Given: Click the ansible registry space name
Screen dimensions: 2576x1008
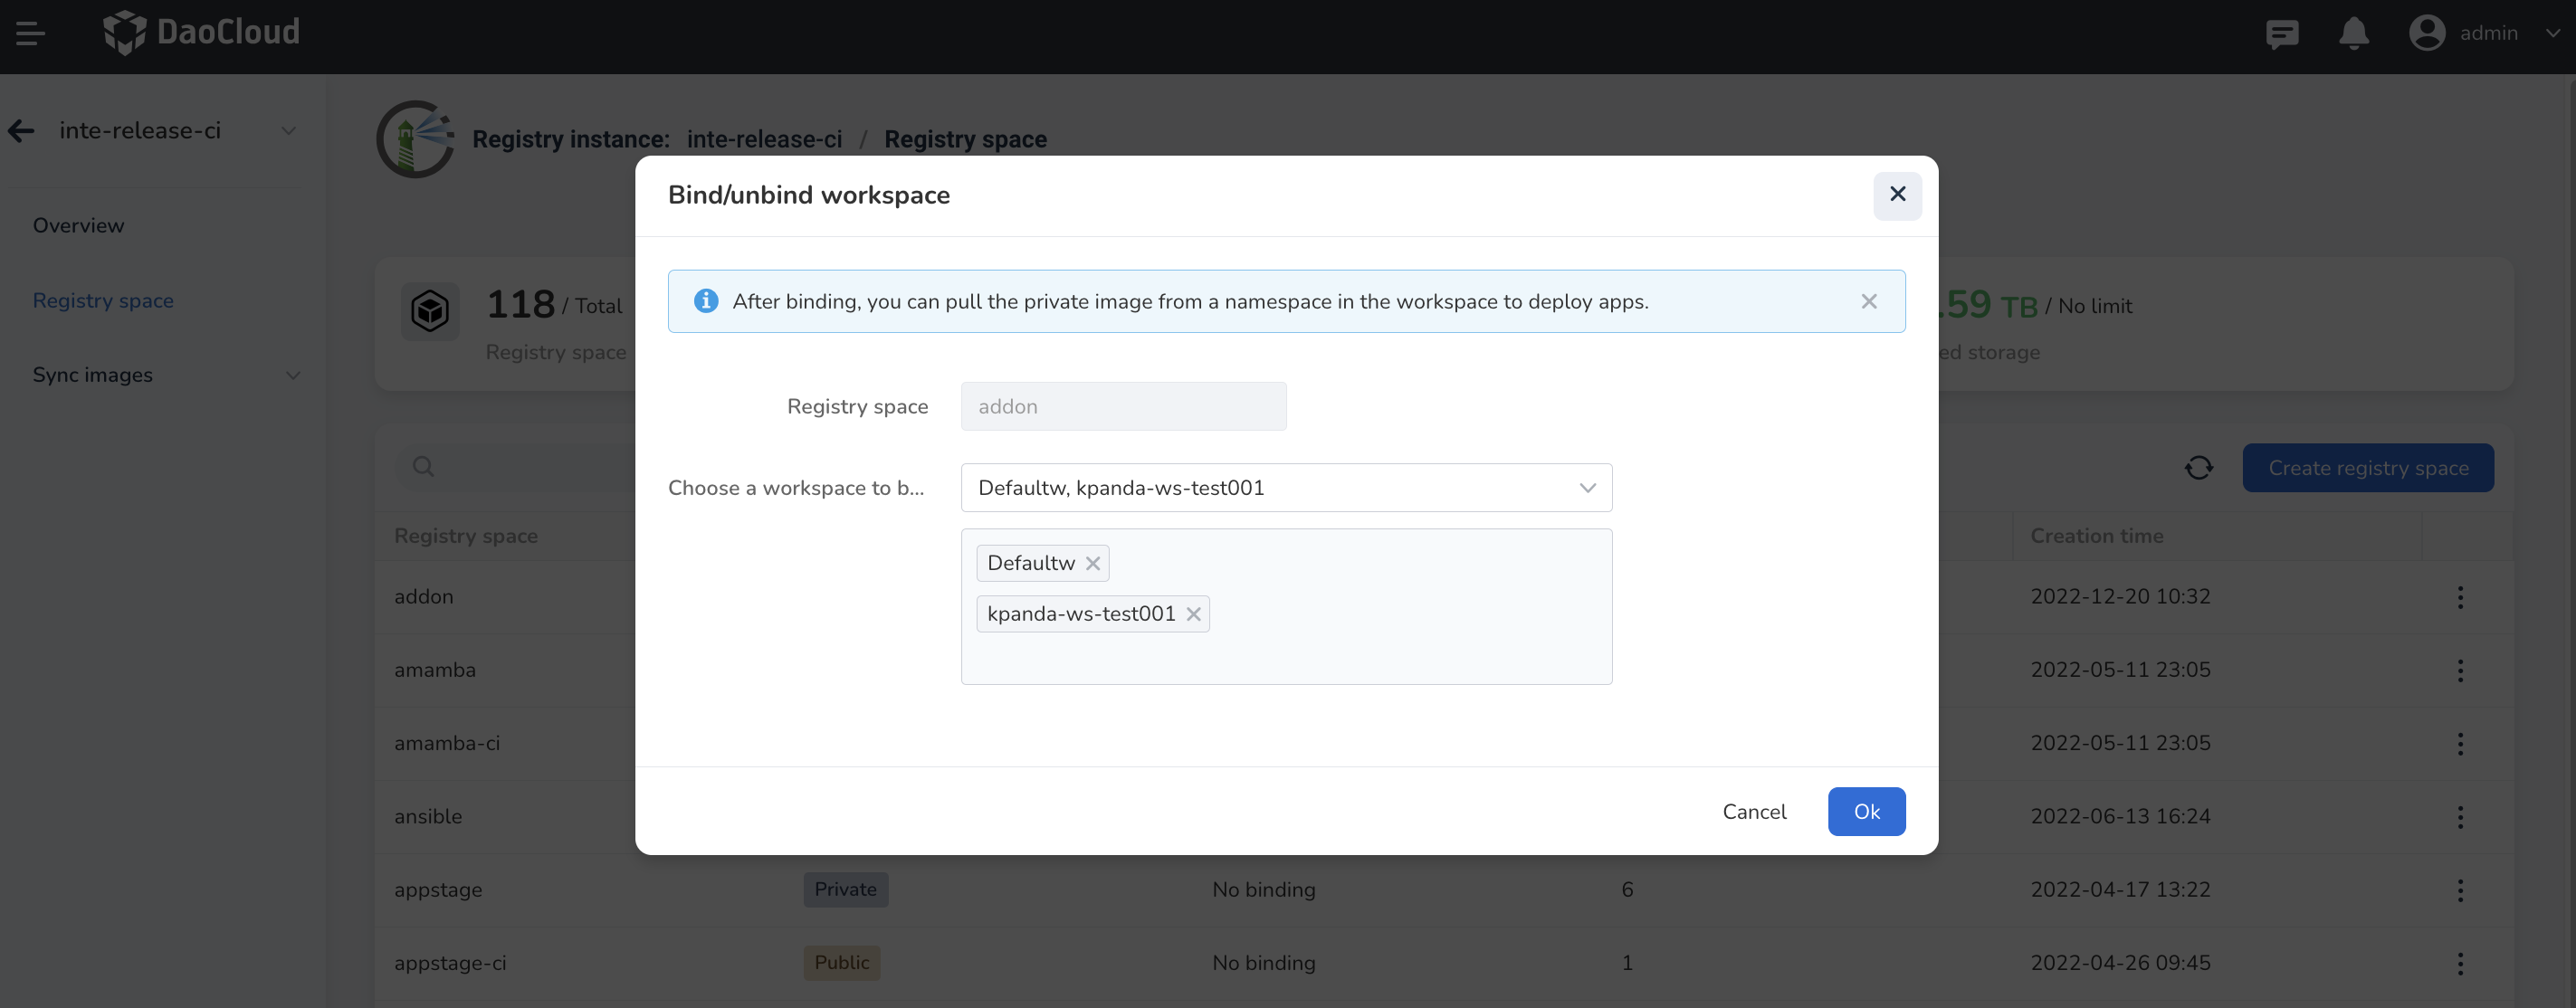Looking at the screenshot, I should 428,816.
